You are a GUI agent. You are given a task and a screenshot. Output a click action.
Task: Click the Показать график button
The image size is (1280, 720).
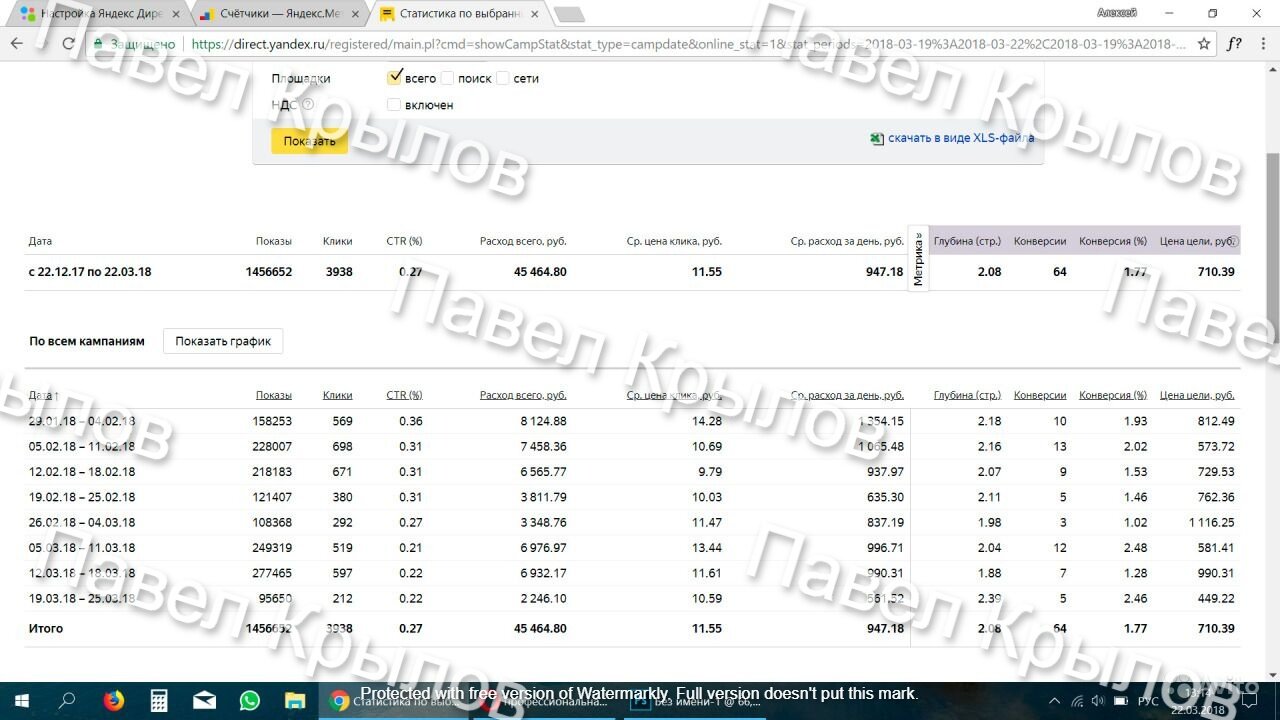[223, 341]
